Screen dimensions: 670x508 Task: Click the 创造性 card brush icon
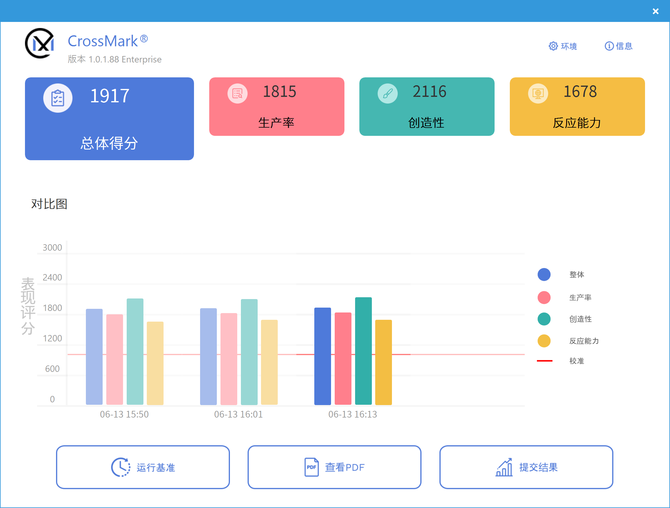click(387, 93)
